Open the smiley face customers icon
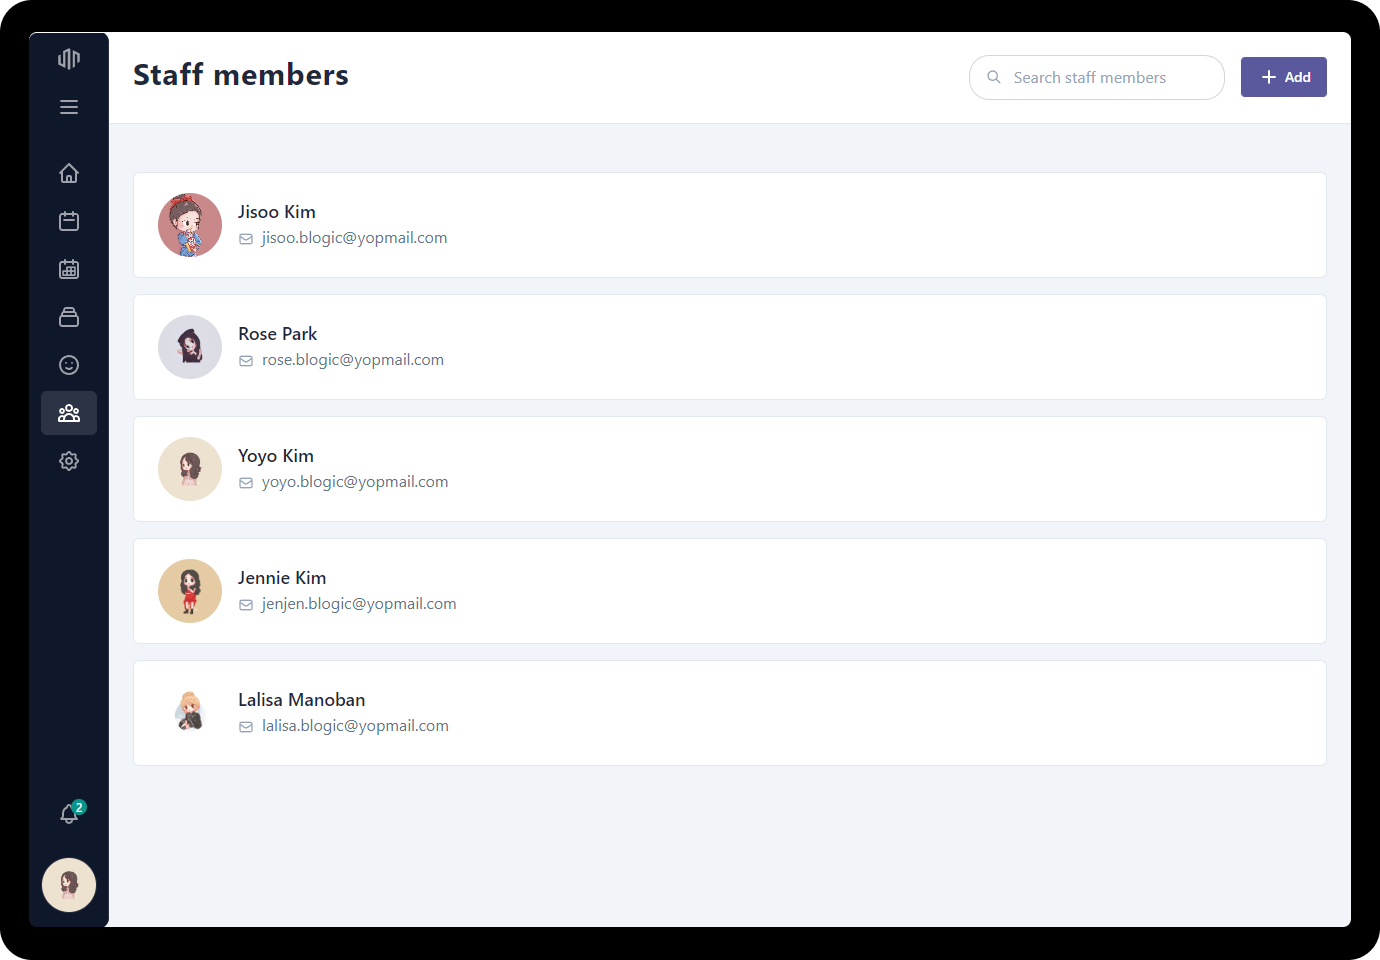Image resolution: width=1380 pixels, height=960 pixels. coord(69,365)
